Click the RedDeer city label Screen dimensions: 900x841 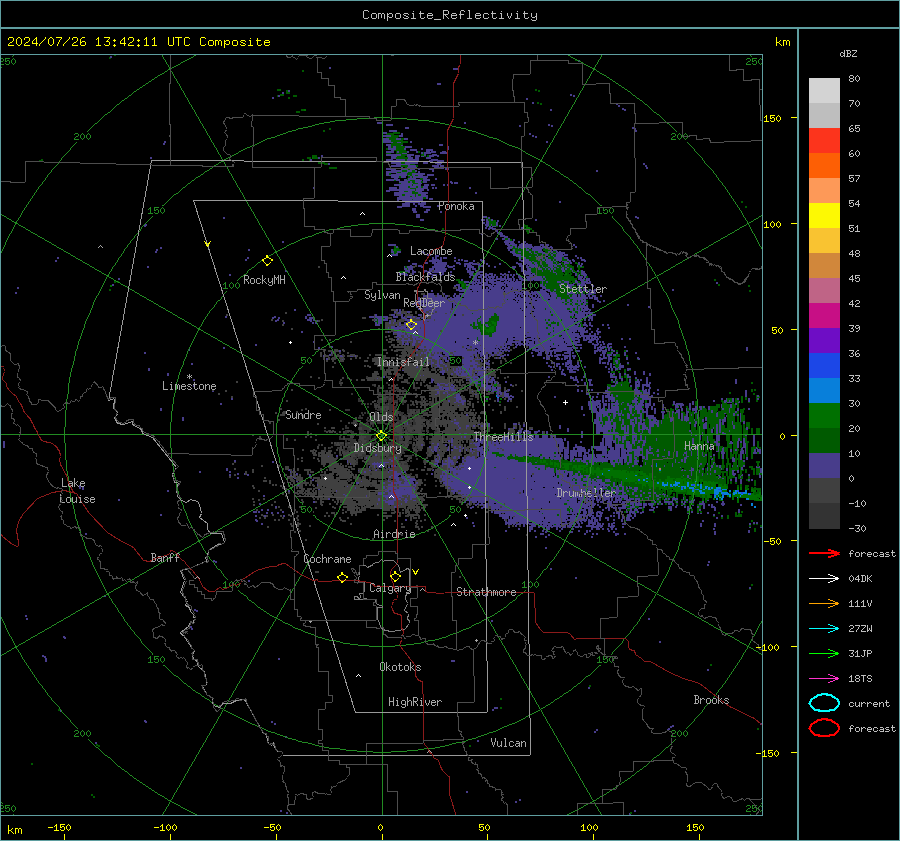pyautogui.click(x=424, y=303)
